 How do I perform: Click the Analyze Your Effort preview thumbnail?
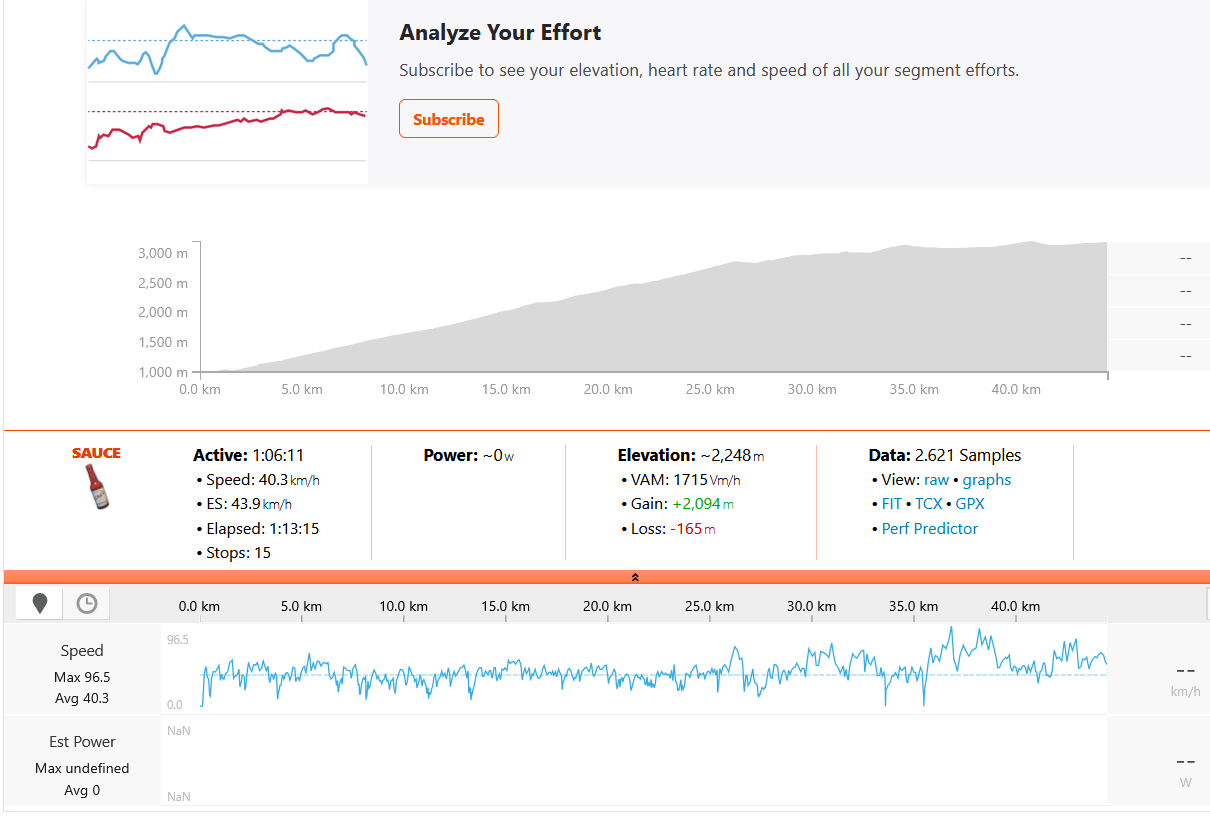pyautogui.click(x=228, y=92)
